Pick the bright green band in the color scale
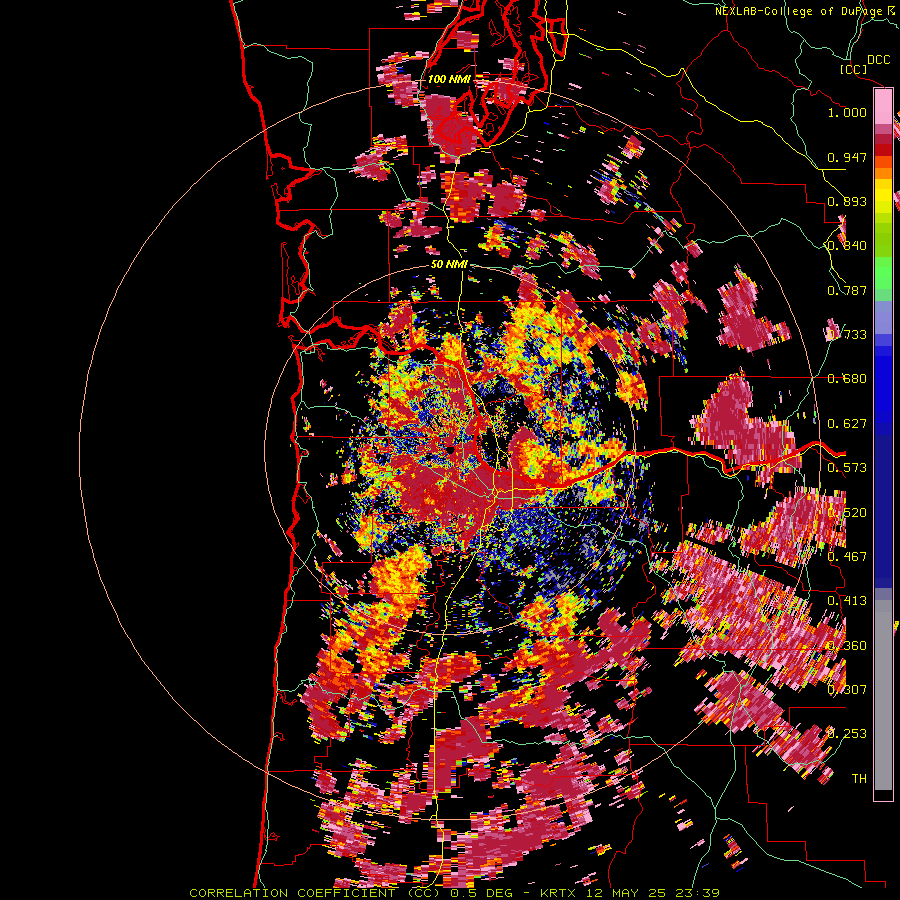 (883, 273)
